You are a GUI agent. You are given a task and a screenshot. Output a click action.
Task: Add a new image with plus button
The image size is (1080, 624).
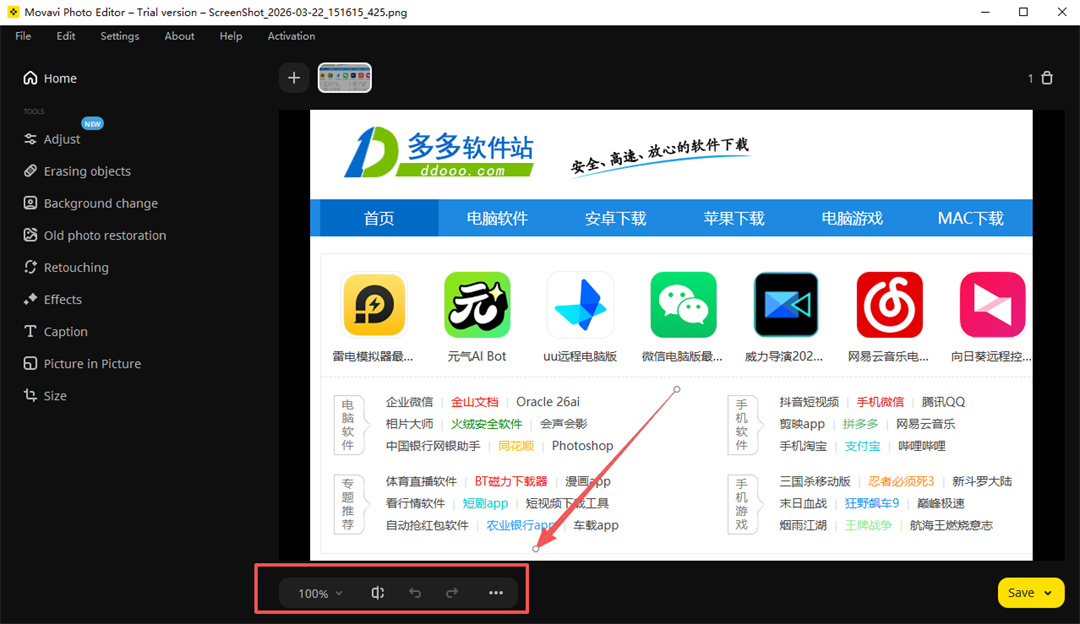pos(294,78)
